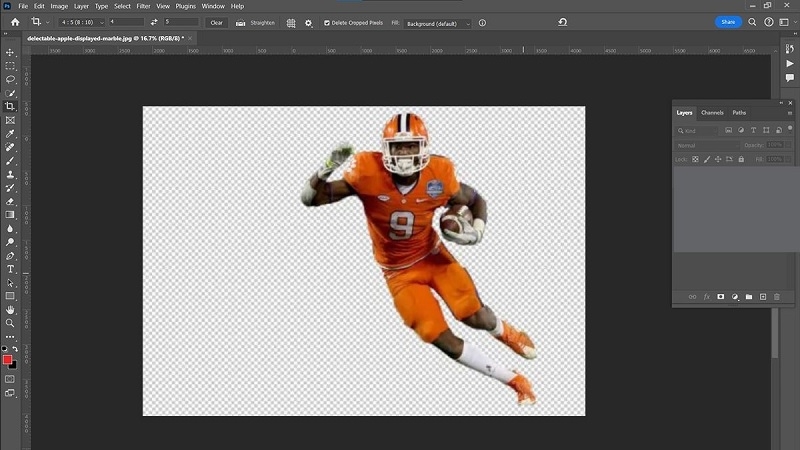The width and height of the screenshot is (800, 450).
Task: Select the Horizontal Type tool
Action: point(10,269)
